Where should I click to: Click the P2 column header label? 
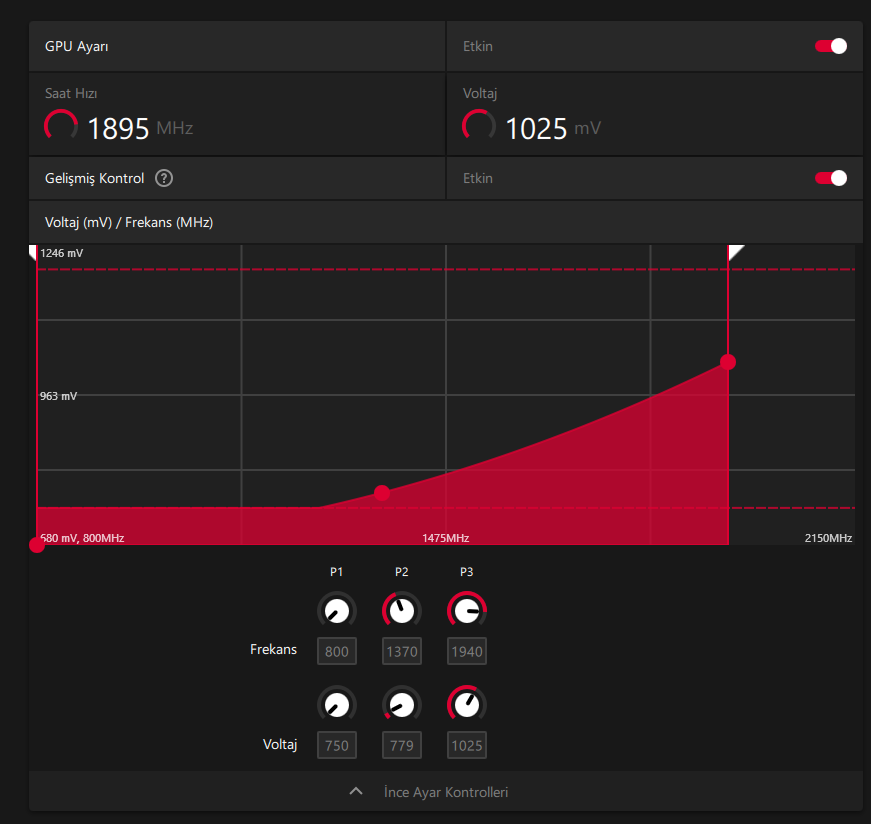coord(402,572)
